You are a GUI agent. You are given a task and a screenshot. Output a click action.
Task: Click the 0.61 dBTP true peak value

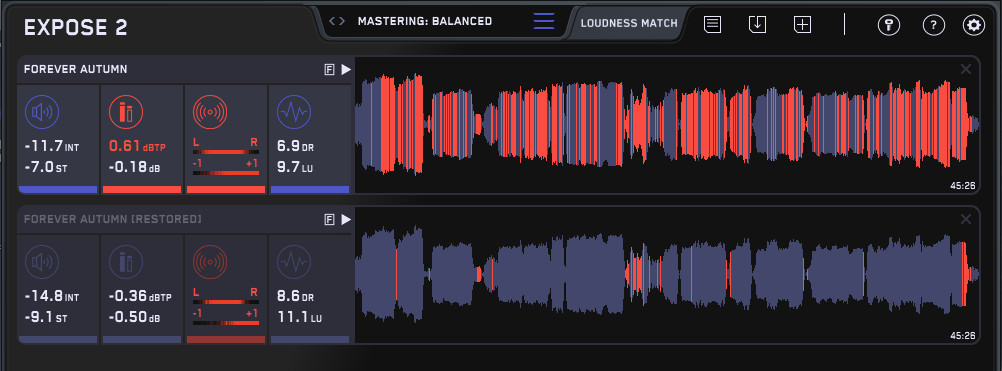[x=136, y=147]
